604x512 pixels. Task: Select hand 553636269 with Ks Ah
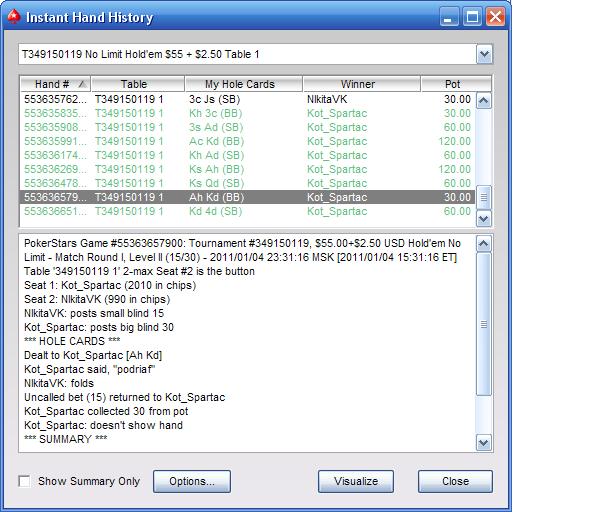[247, 169]
